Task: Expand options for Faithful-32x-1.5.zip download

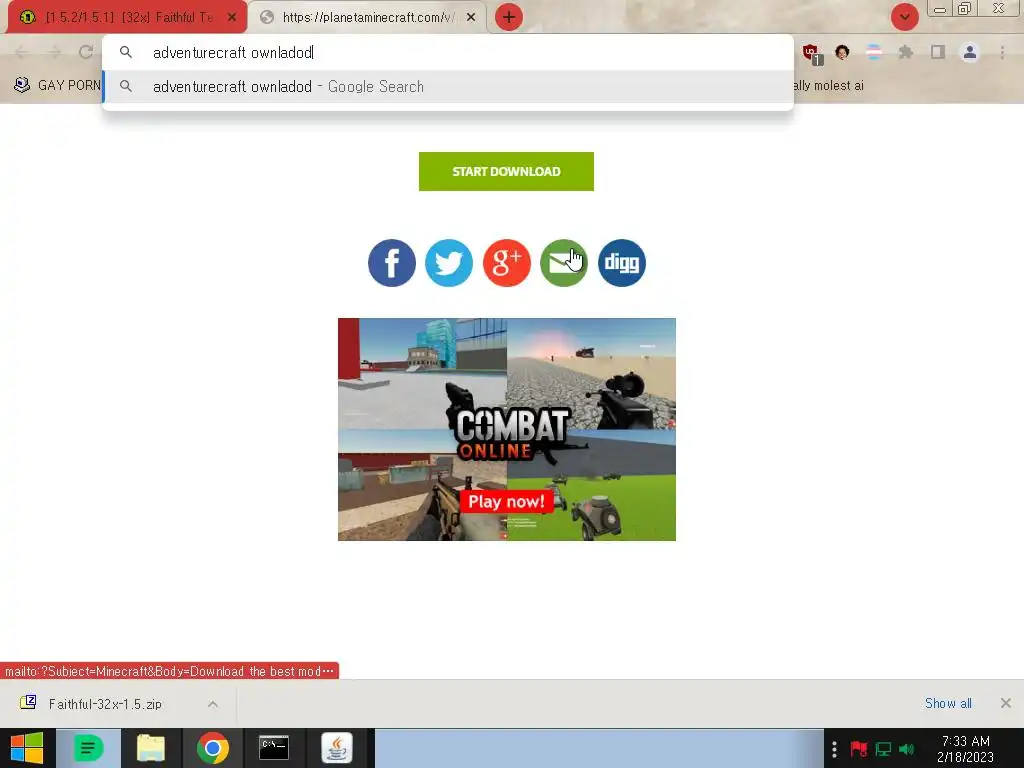Action: pyautogui.click(x=213, y=704)
